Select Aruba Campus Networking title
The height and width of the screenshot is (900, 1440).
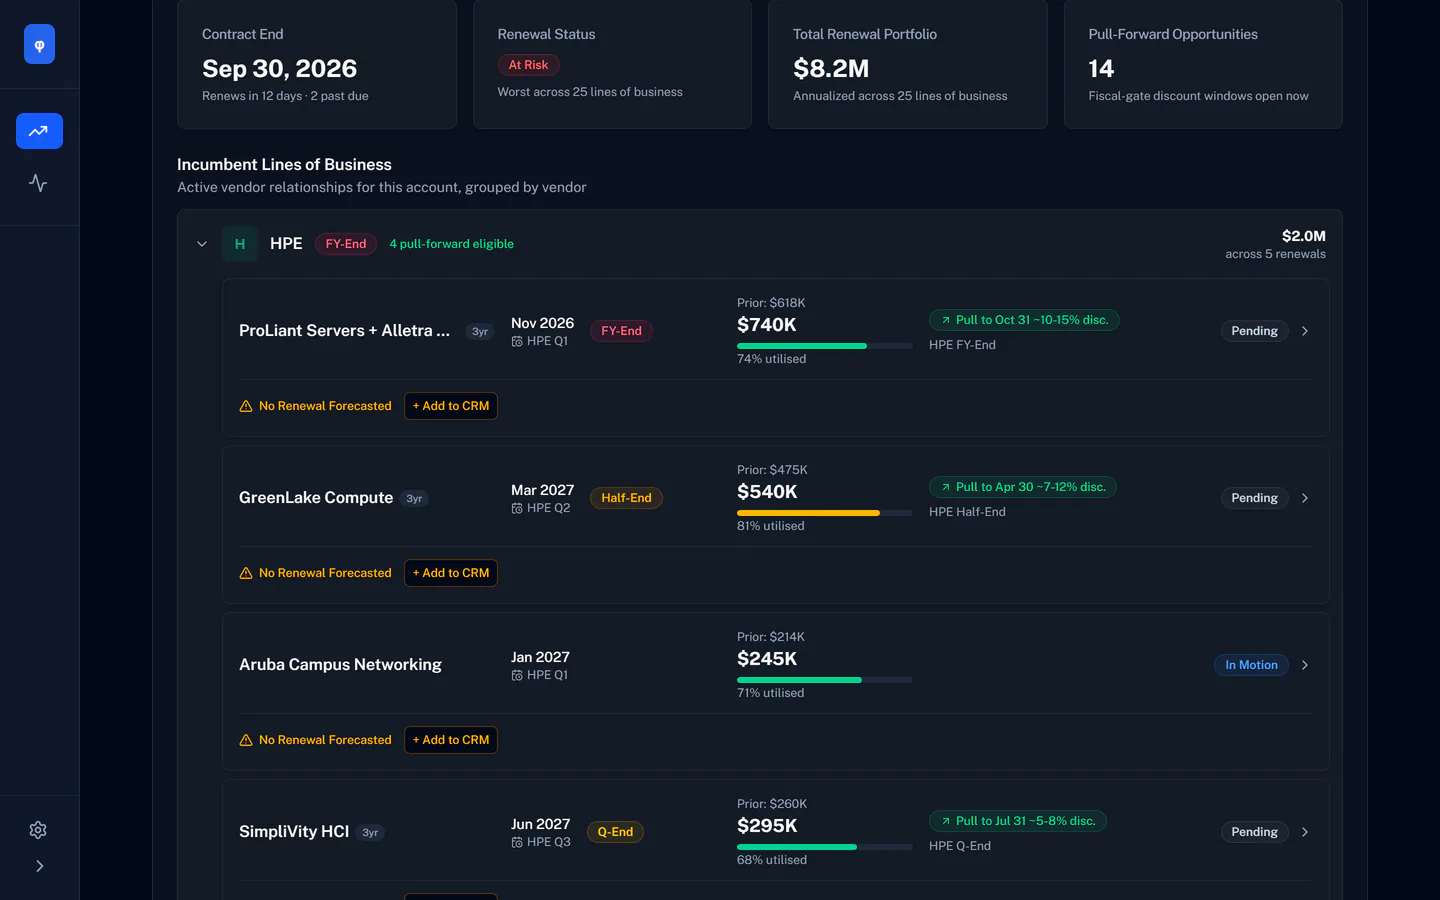click(340, 665)
